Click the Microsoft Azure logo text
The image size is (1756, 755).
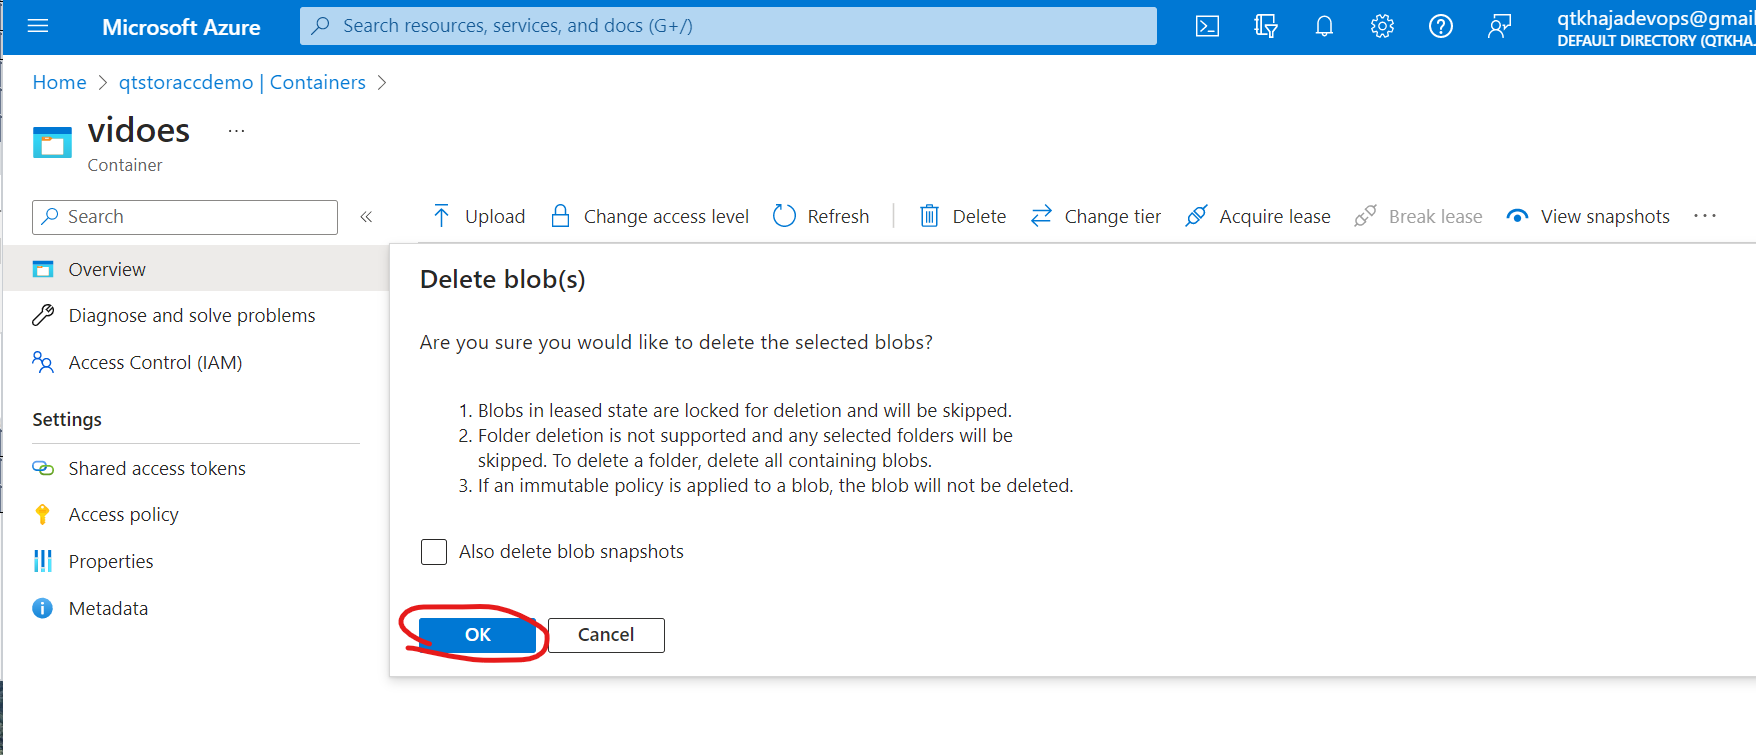pos(181,27)
